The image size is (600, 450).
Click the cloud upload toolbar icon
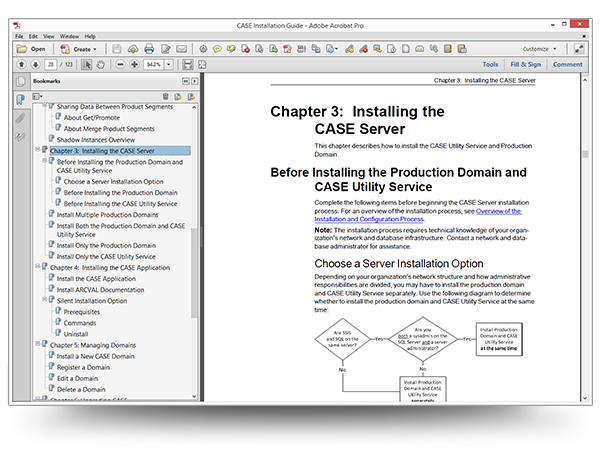click(x=133, y=49)
